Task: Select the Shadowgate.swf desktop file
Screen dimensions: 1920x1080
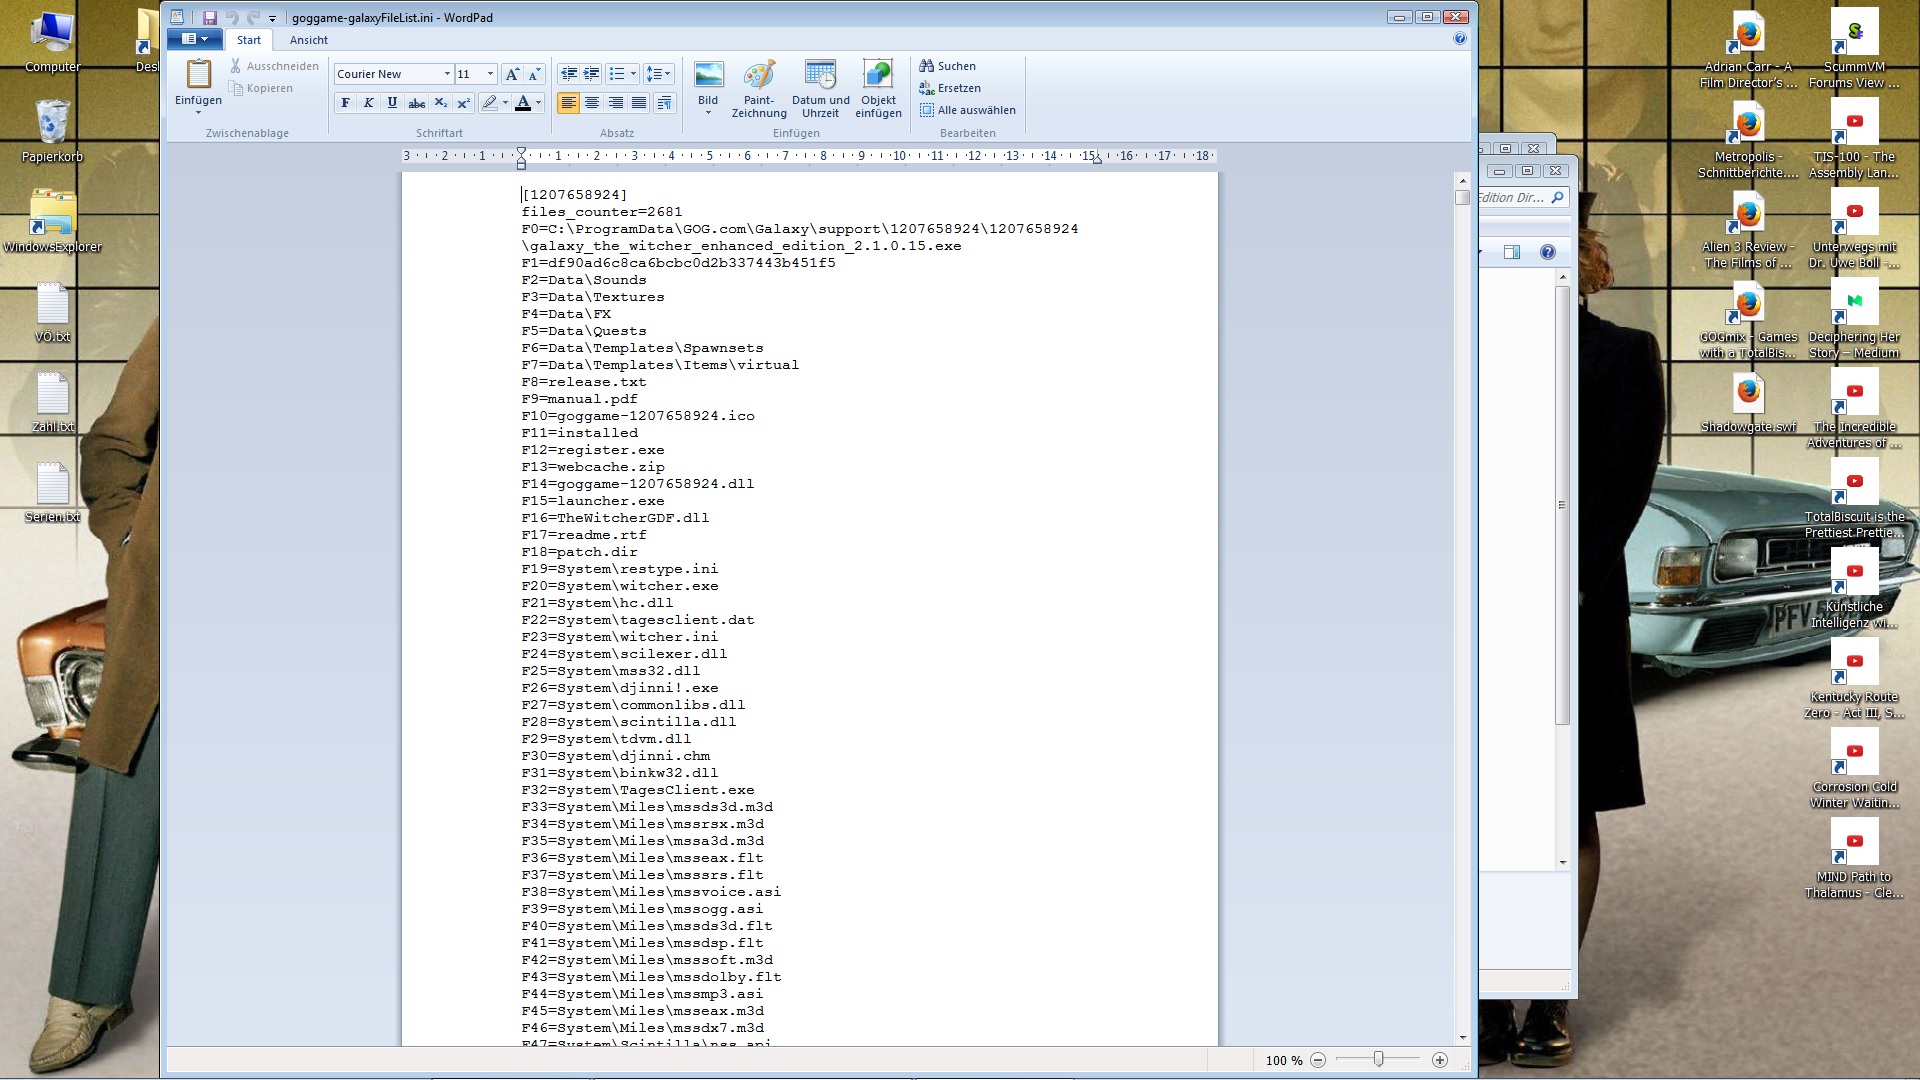Action: (x=1748, y=401)
